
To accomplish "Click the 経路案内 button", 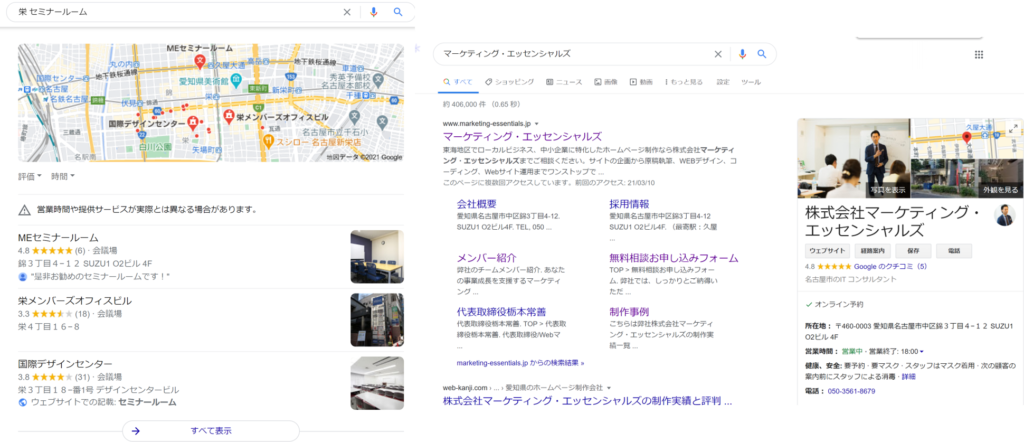I will [873, 251].
